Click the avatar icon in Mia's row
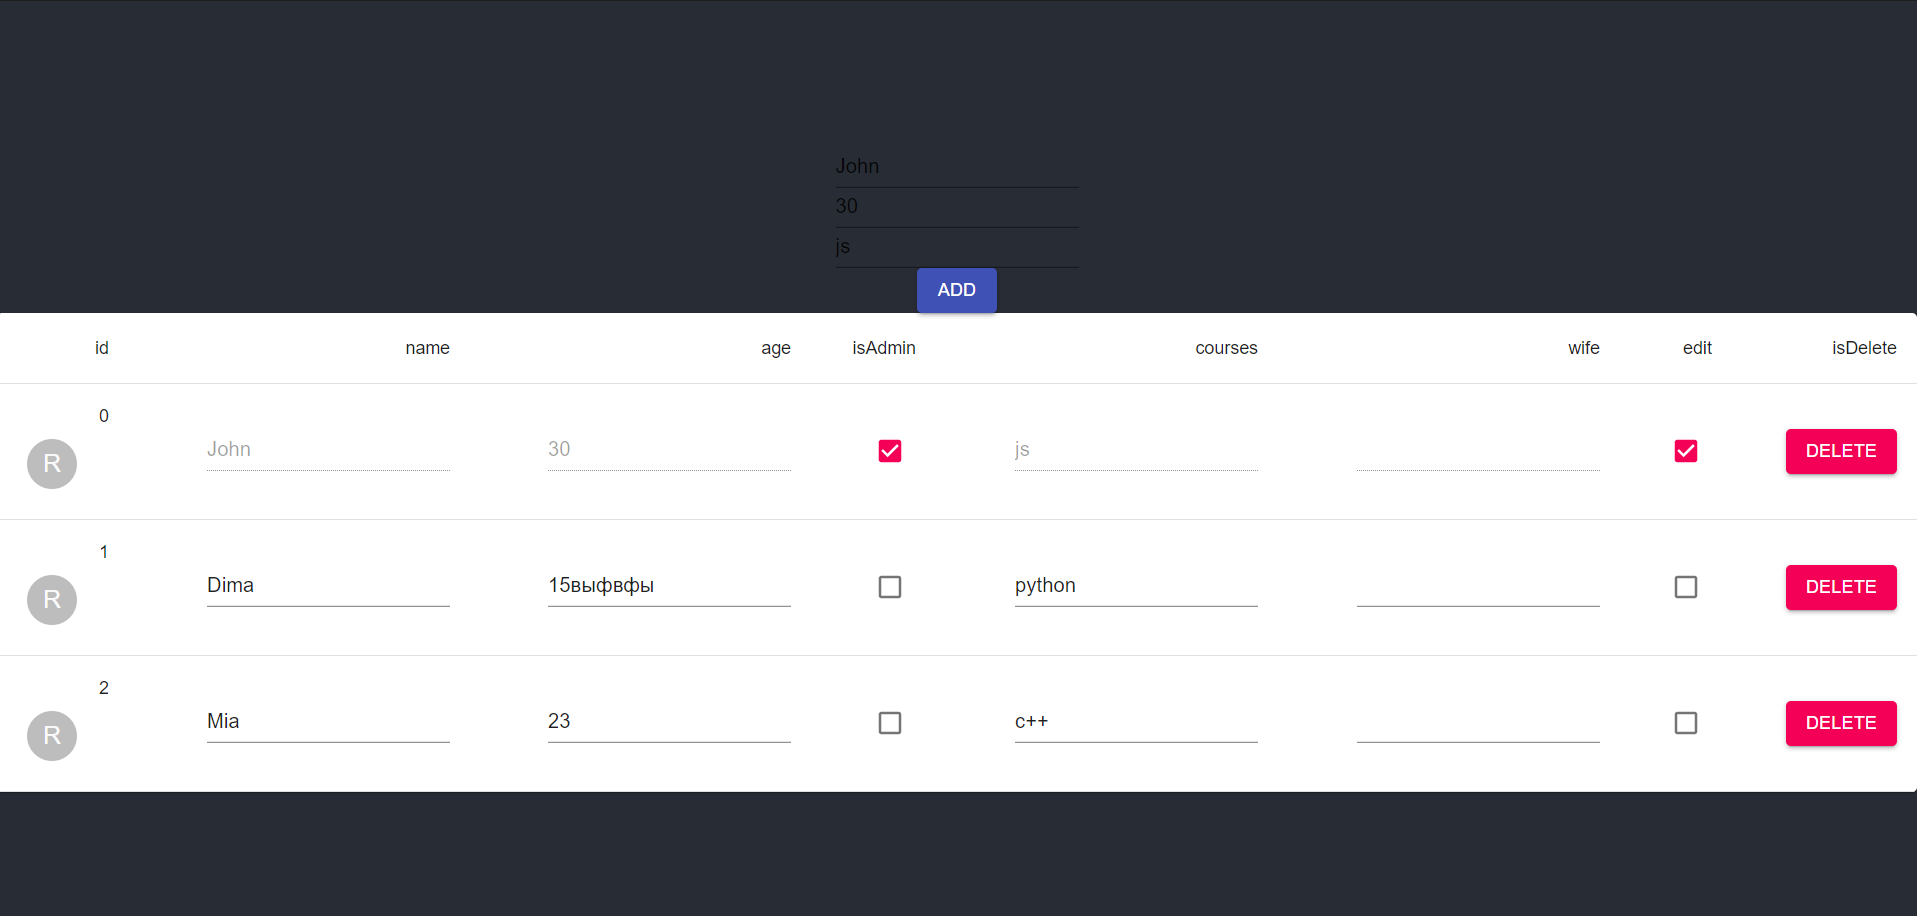The image size is (1917, 916). [x=51, y=736]
